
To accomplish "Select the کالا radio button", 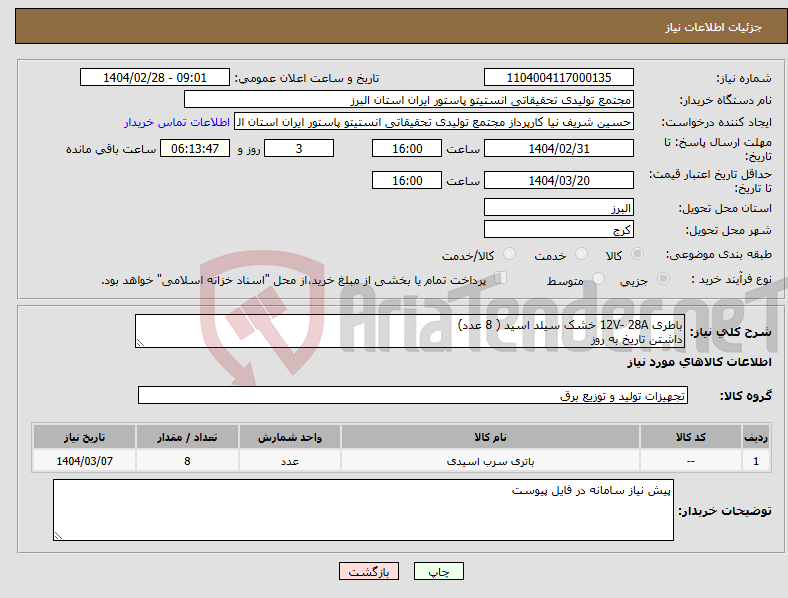I will (x=637, y=254).
